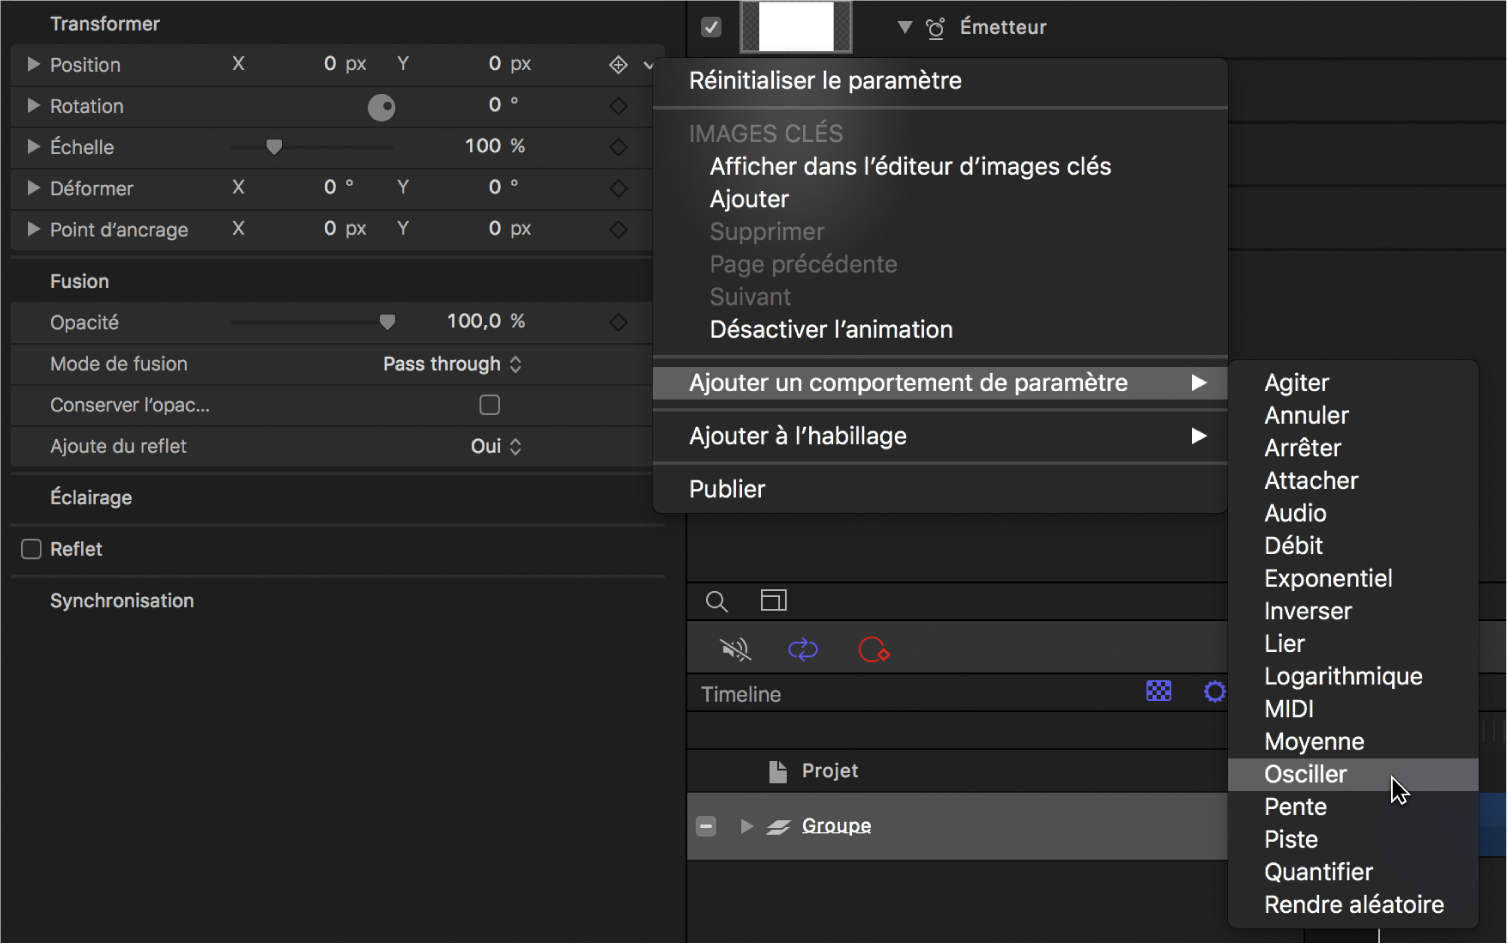Enable the Conserver l'opac checkbox

click(489, 404)
